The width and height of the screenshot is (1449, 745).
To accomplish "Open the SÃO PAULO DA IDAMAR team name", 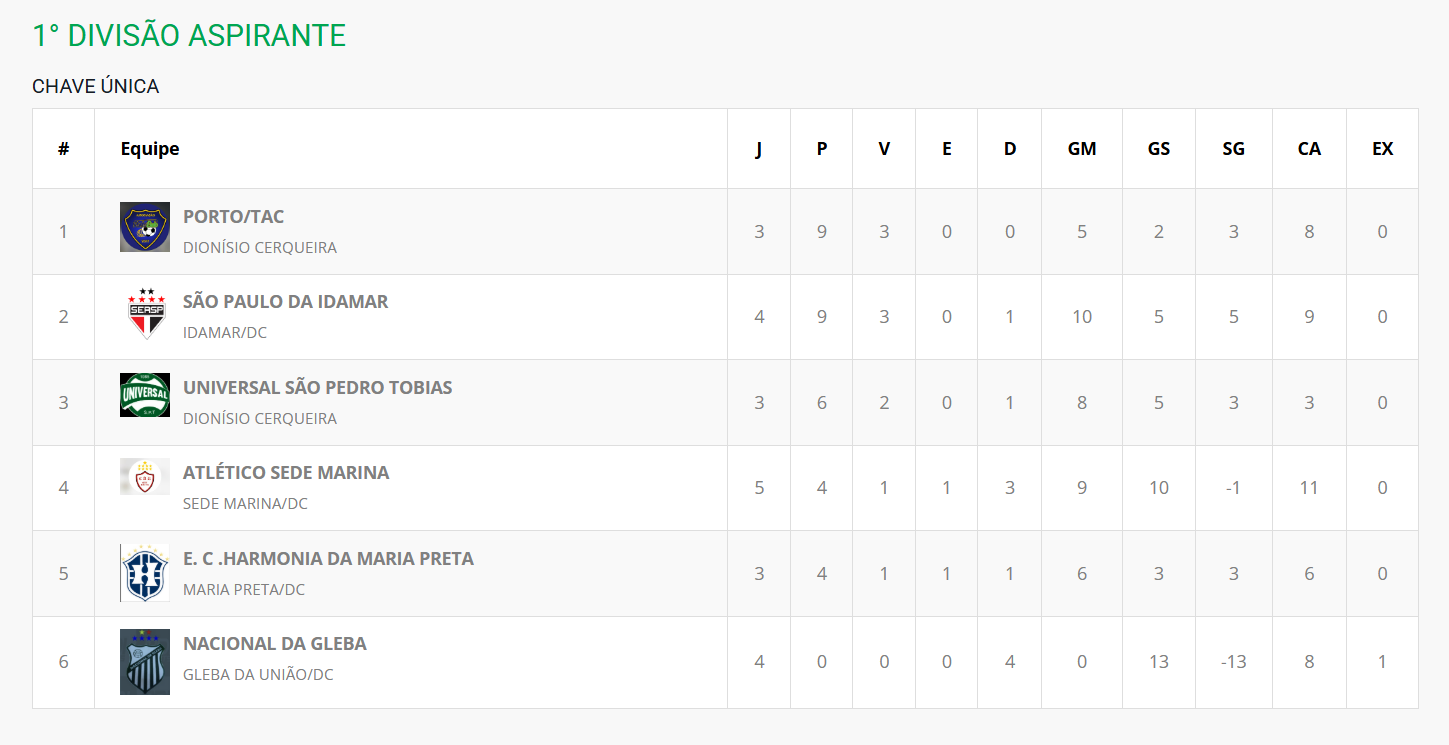I will 285,302.
